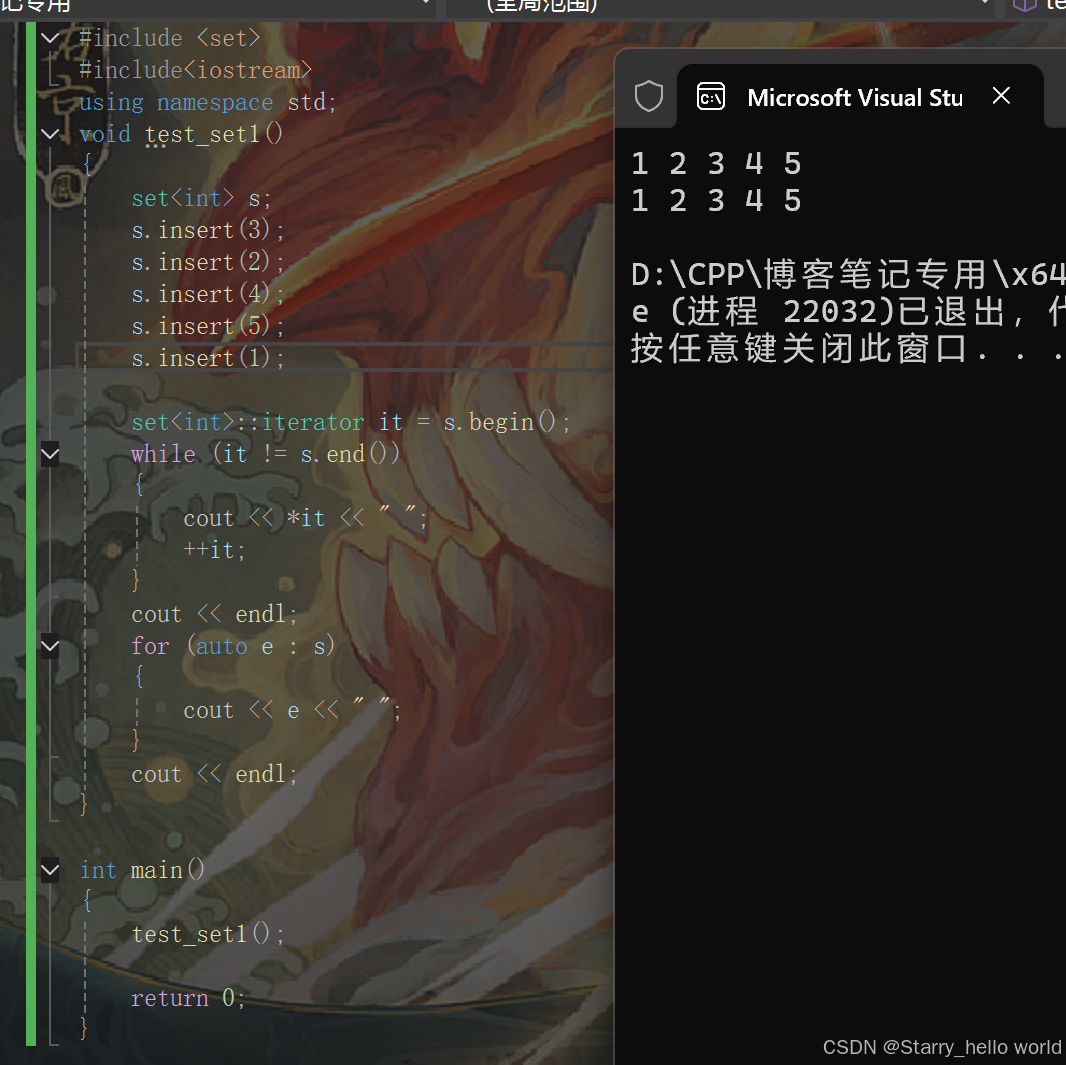Collapse the for (auto e : s) block
The image size is (1066, 1065).
(x=50, y=646)
